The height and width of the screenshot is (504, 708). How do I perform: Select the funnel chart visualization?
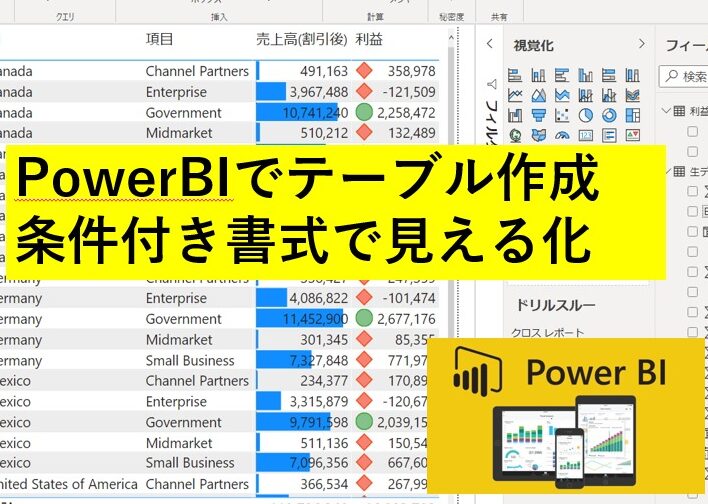538,116
